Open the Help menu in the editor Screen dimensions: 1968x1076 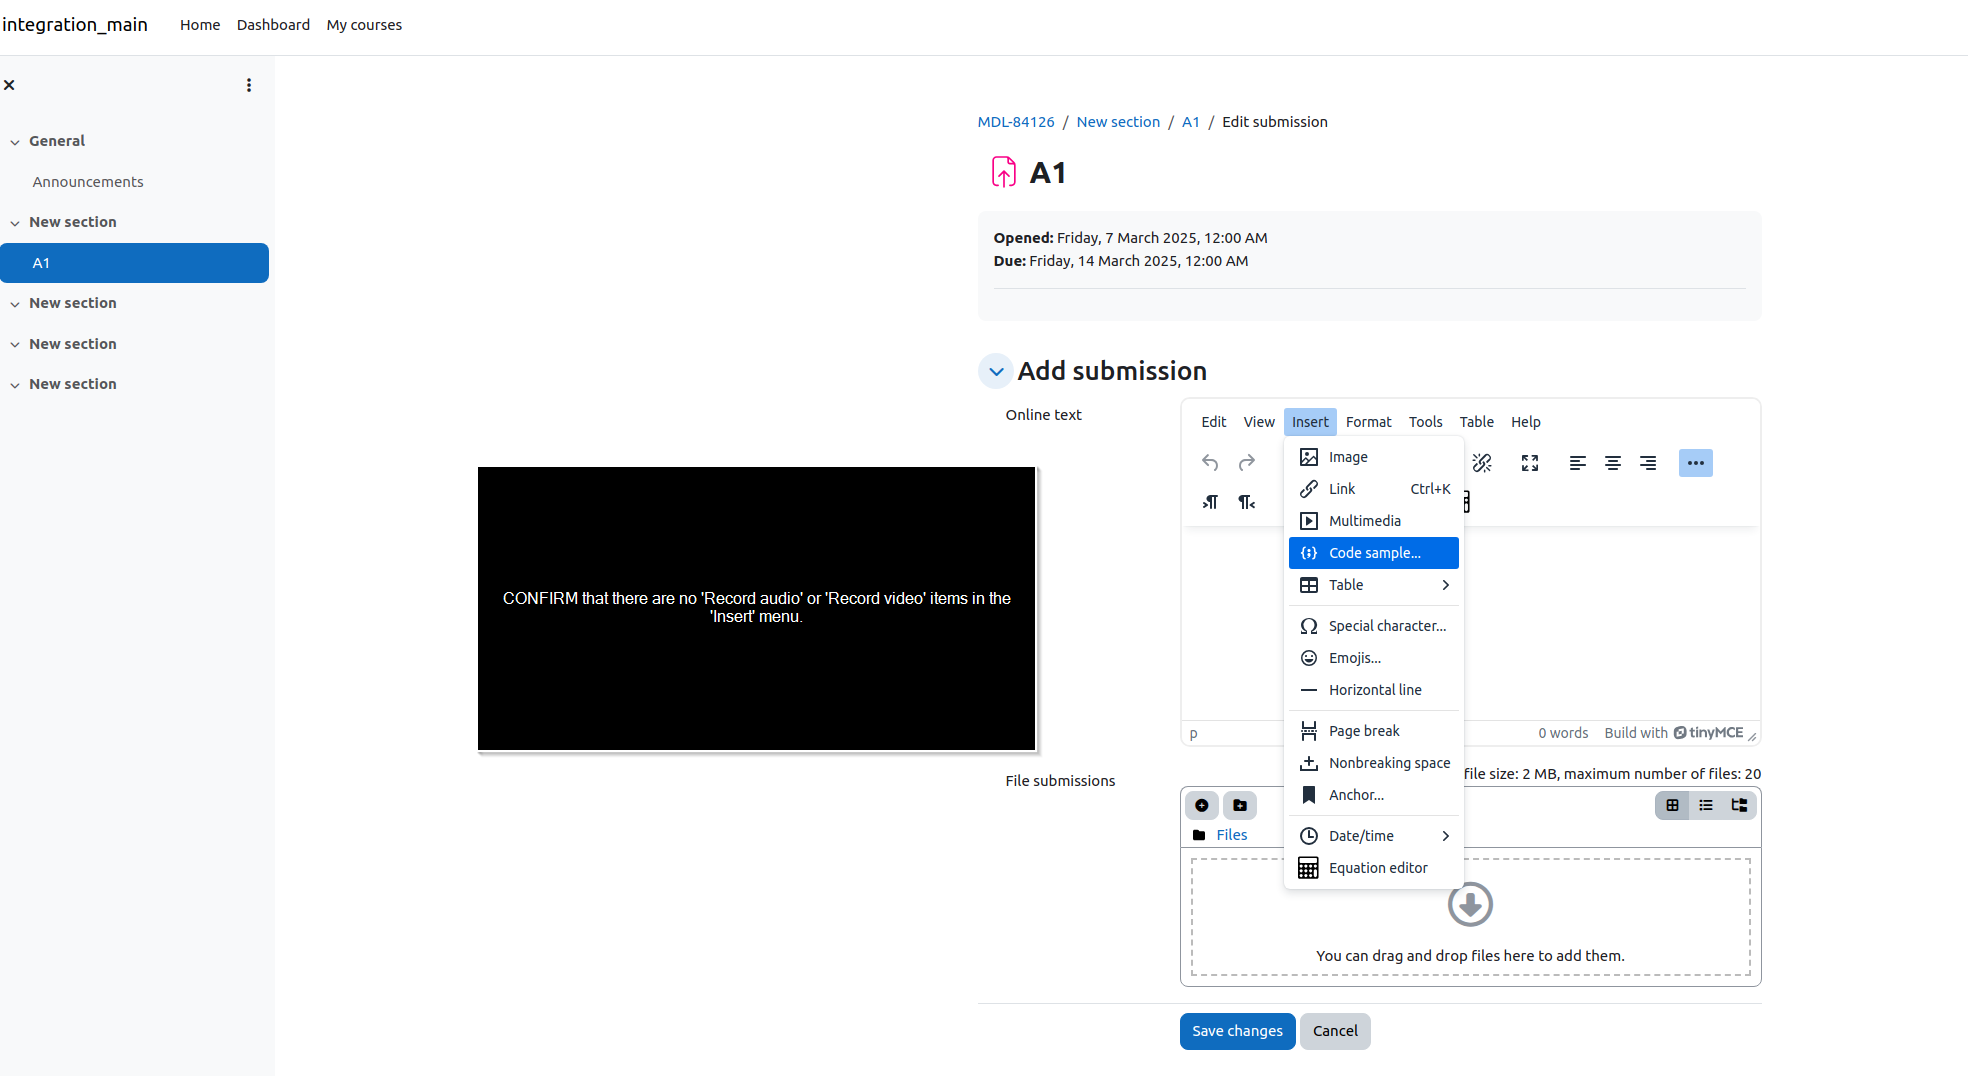[x=1526, y=422]
